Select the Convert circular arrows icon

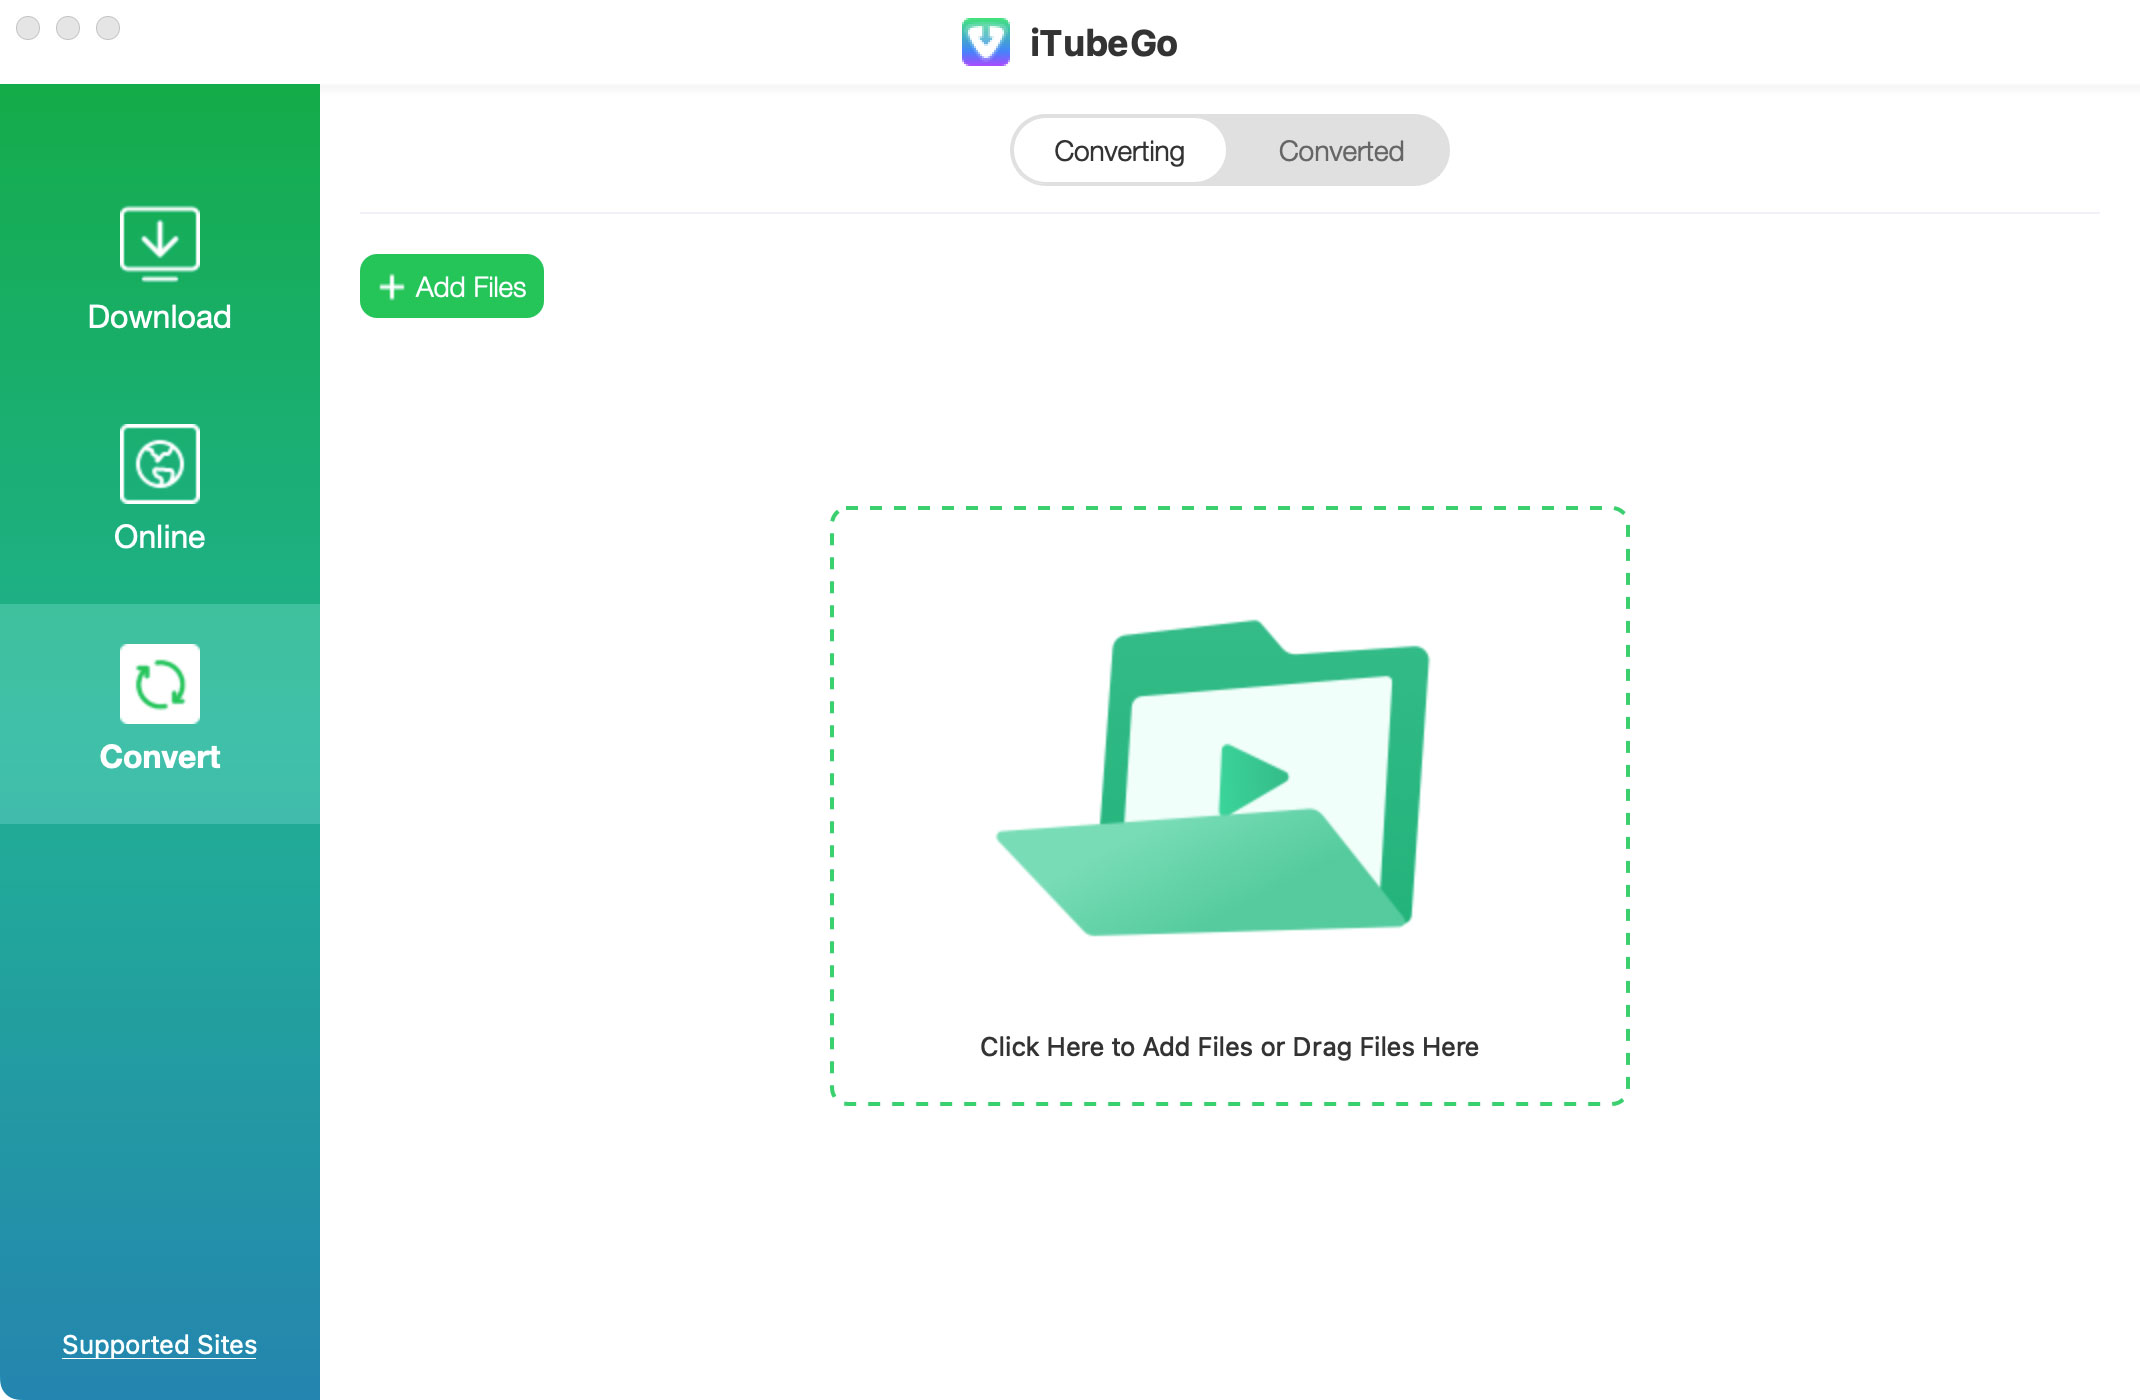[160, 684]
